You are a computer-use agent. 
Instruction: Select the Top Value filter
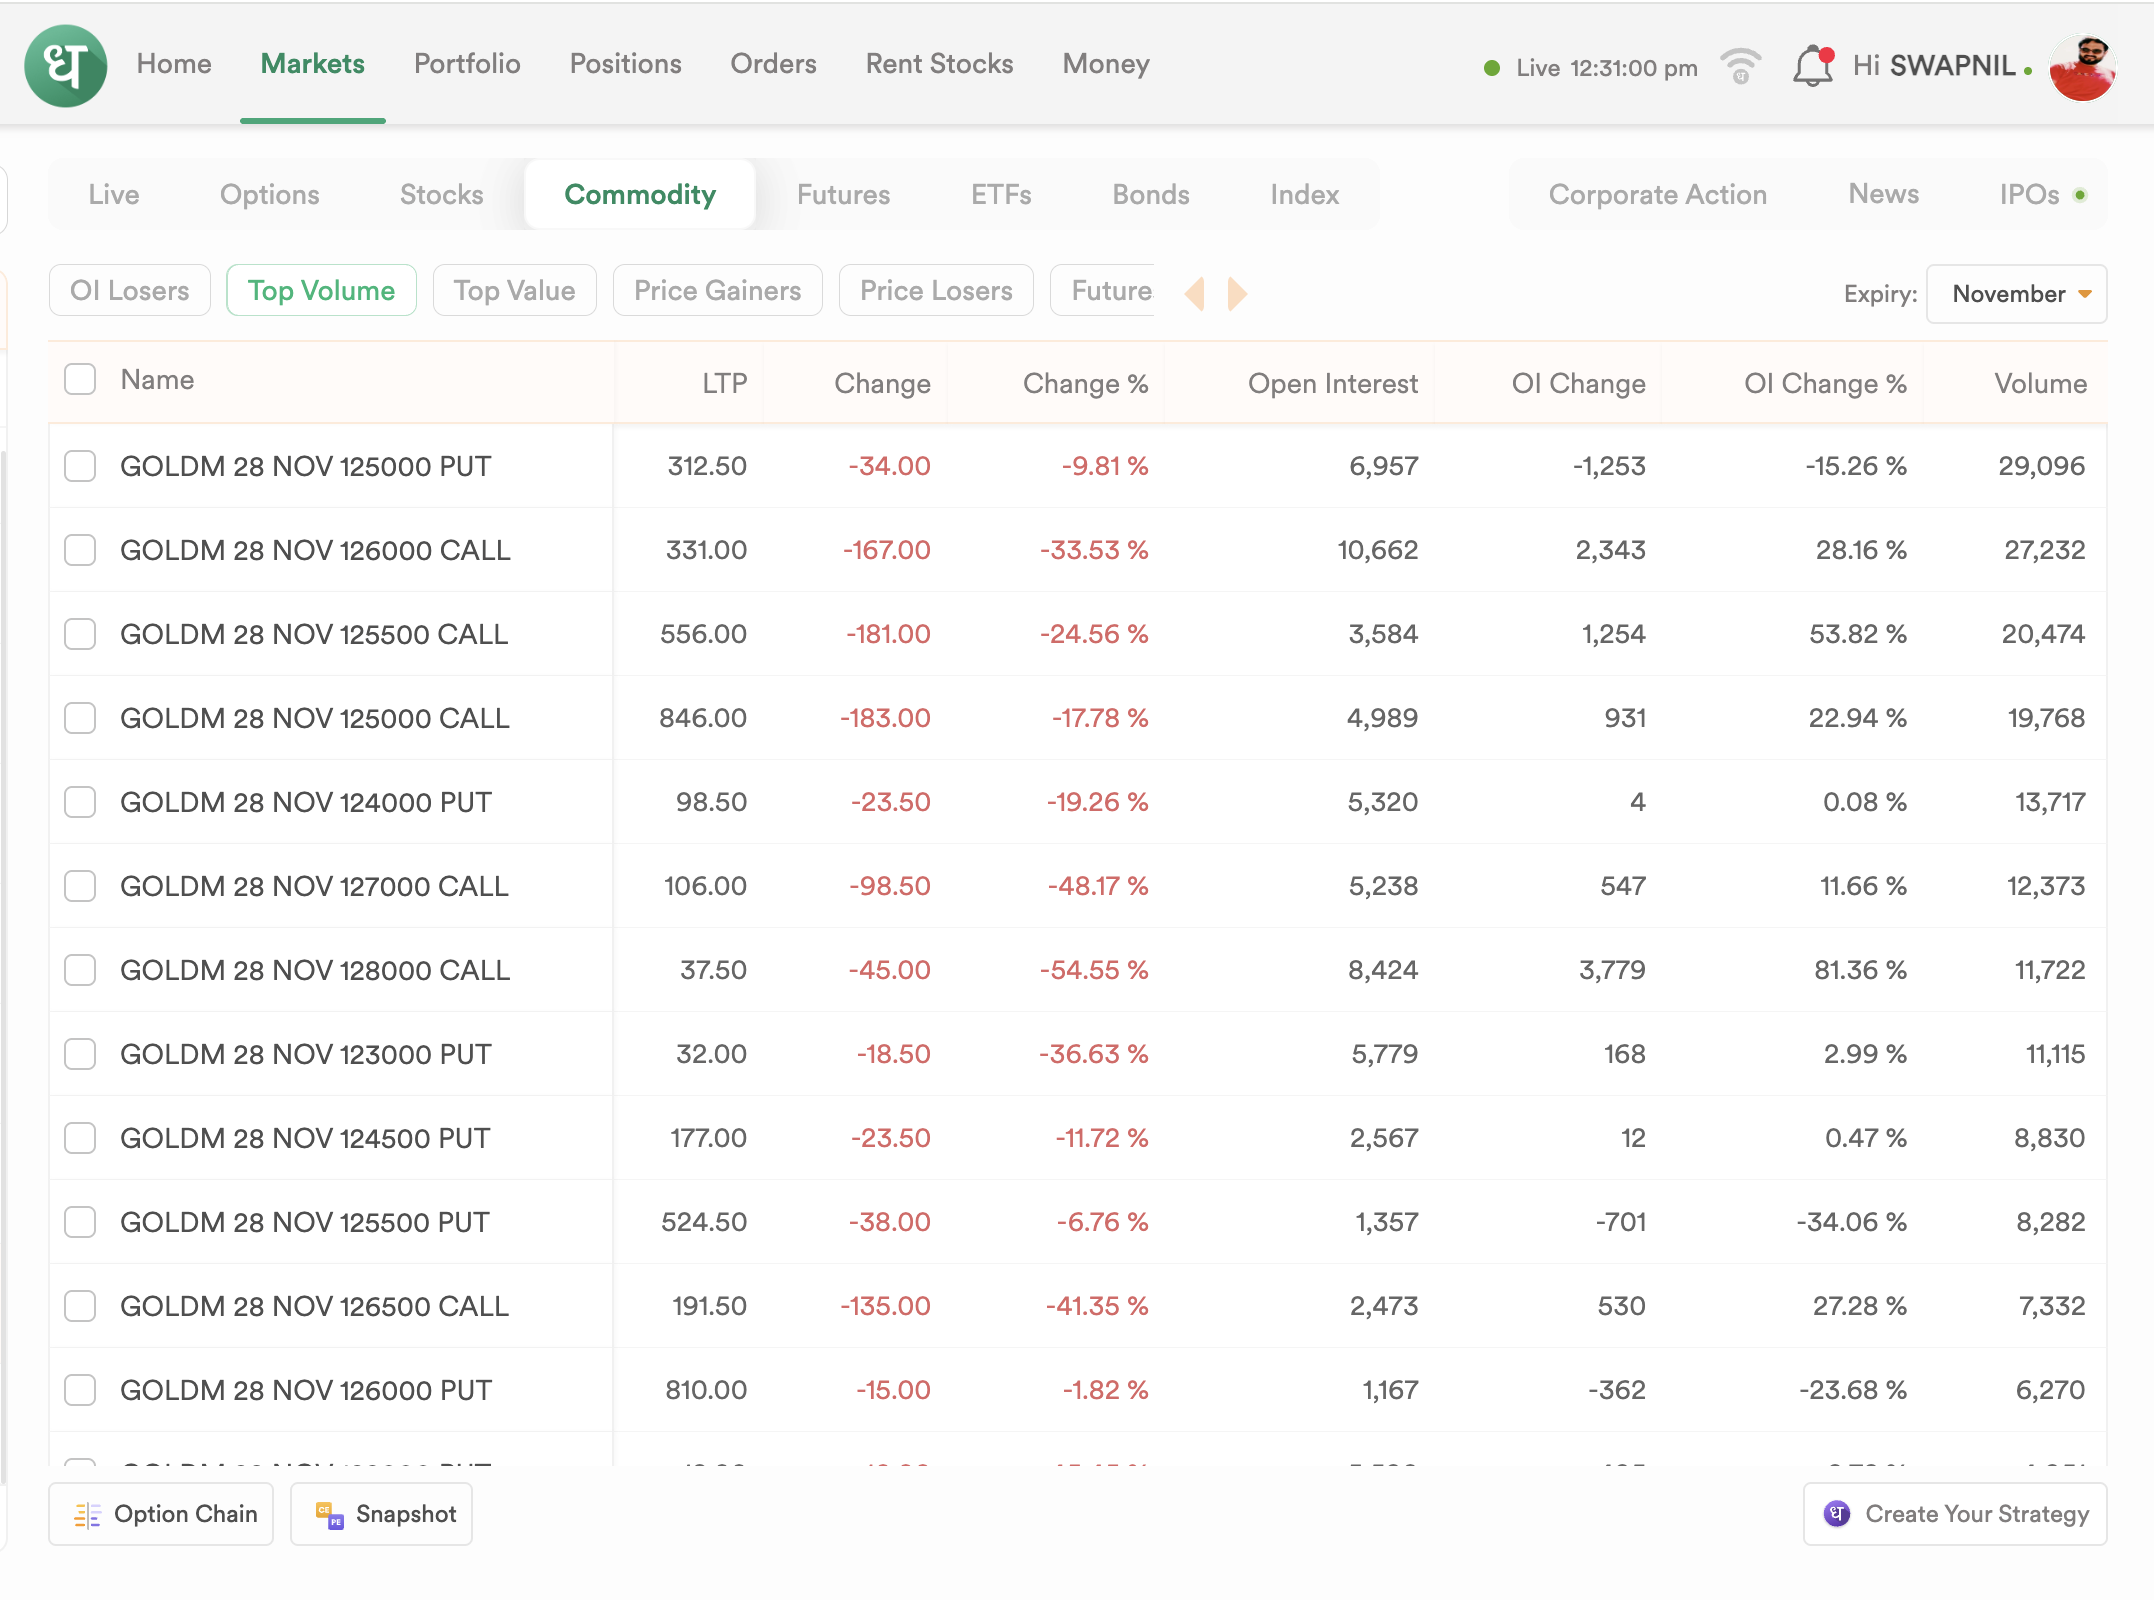pos(514,291)
